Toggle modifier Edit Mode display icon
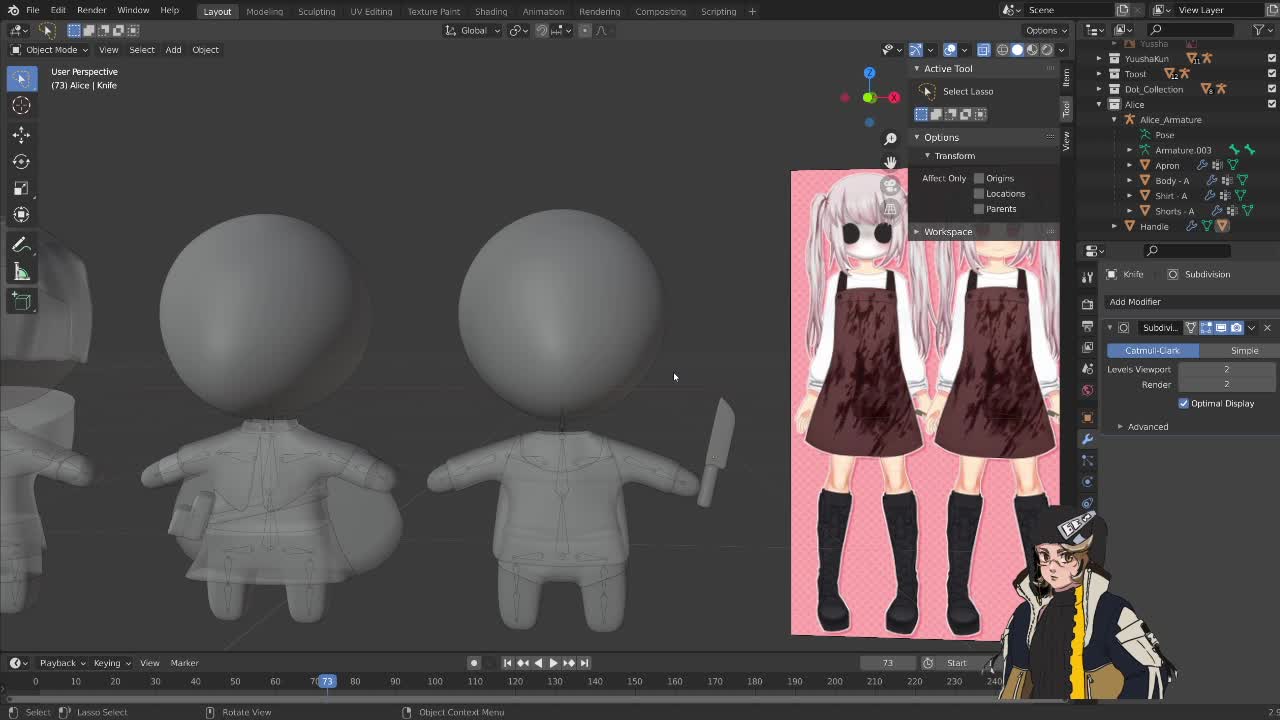 pyautogui.click(x=1206, y=328)
